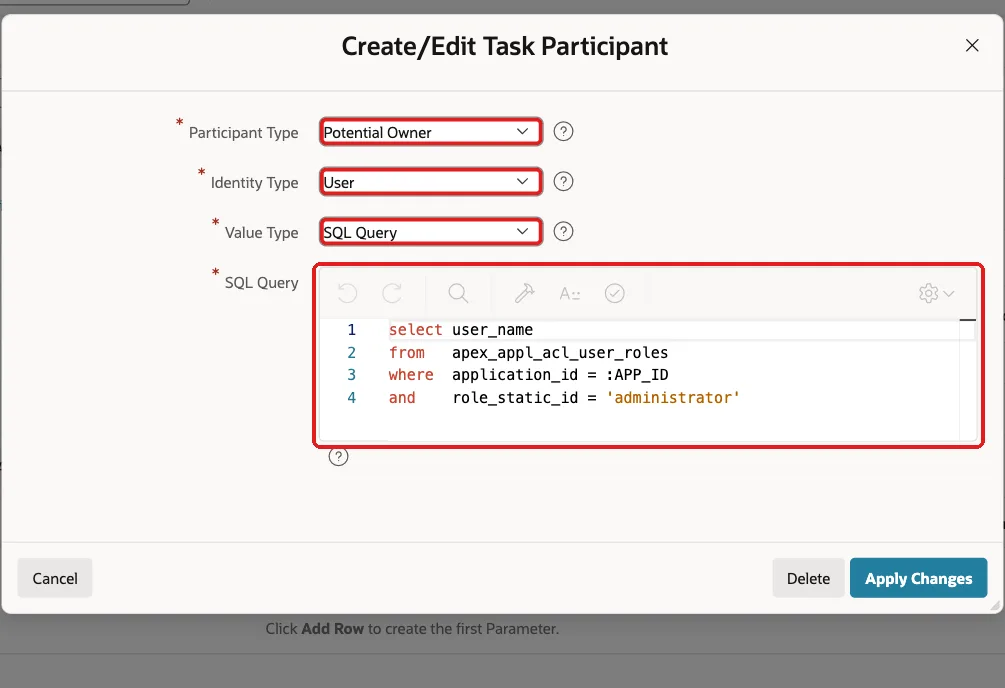The height and width of the screenshot is (688, 1005).
Task: Show help for Identity Type
Action: tap(563, 181)
